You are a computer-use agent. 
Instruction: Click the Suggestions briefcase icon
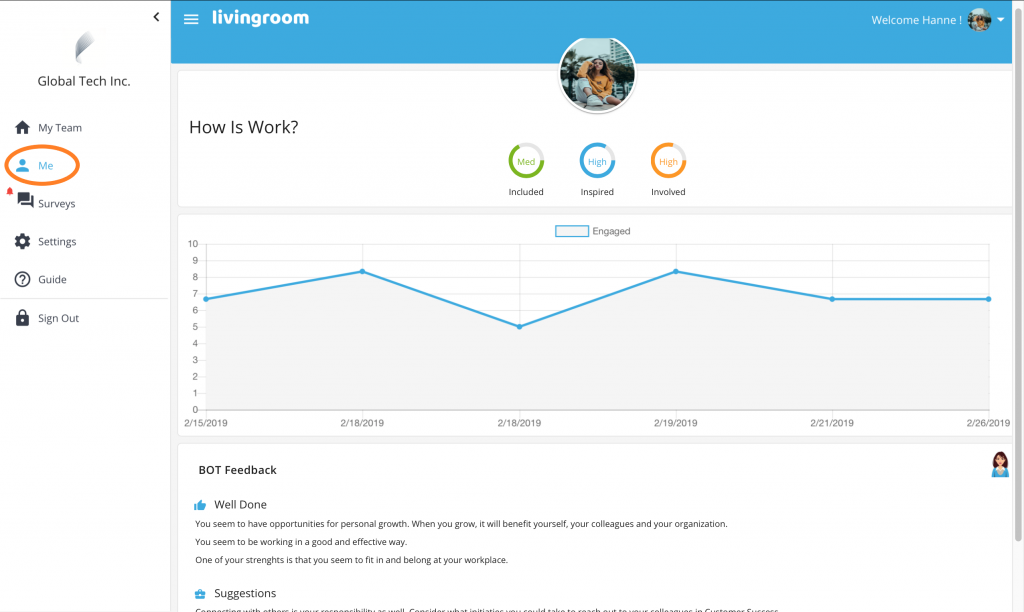click(x=200, y=594)
